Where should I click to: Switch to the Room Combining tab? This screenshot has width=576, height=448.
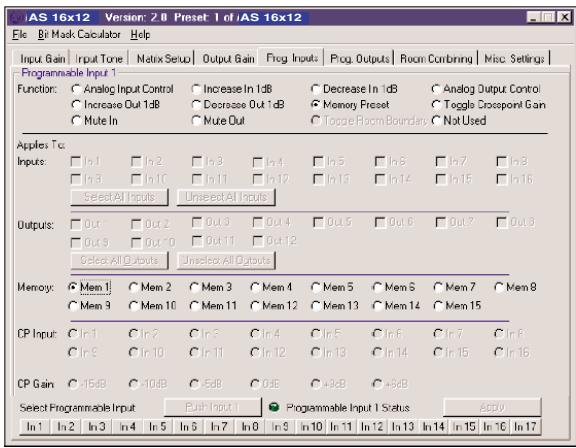point(436,58)
